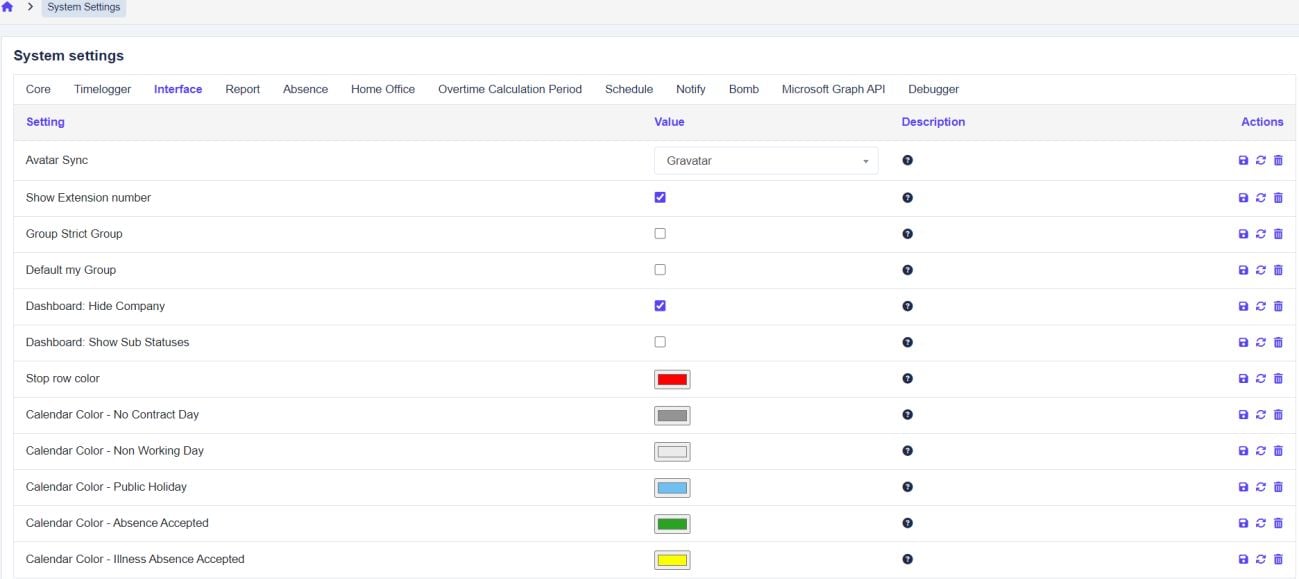Screen dimensions: 1299x579
Task: Toggle Dashboard: Show Sub Statuses checkbox
Action: point(660,342)
